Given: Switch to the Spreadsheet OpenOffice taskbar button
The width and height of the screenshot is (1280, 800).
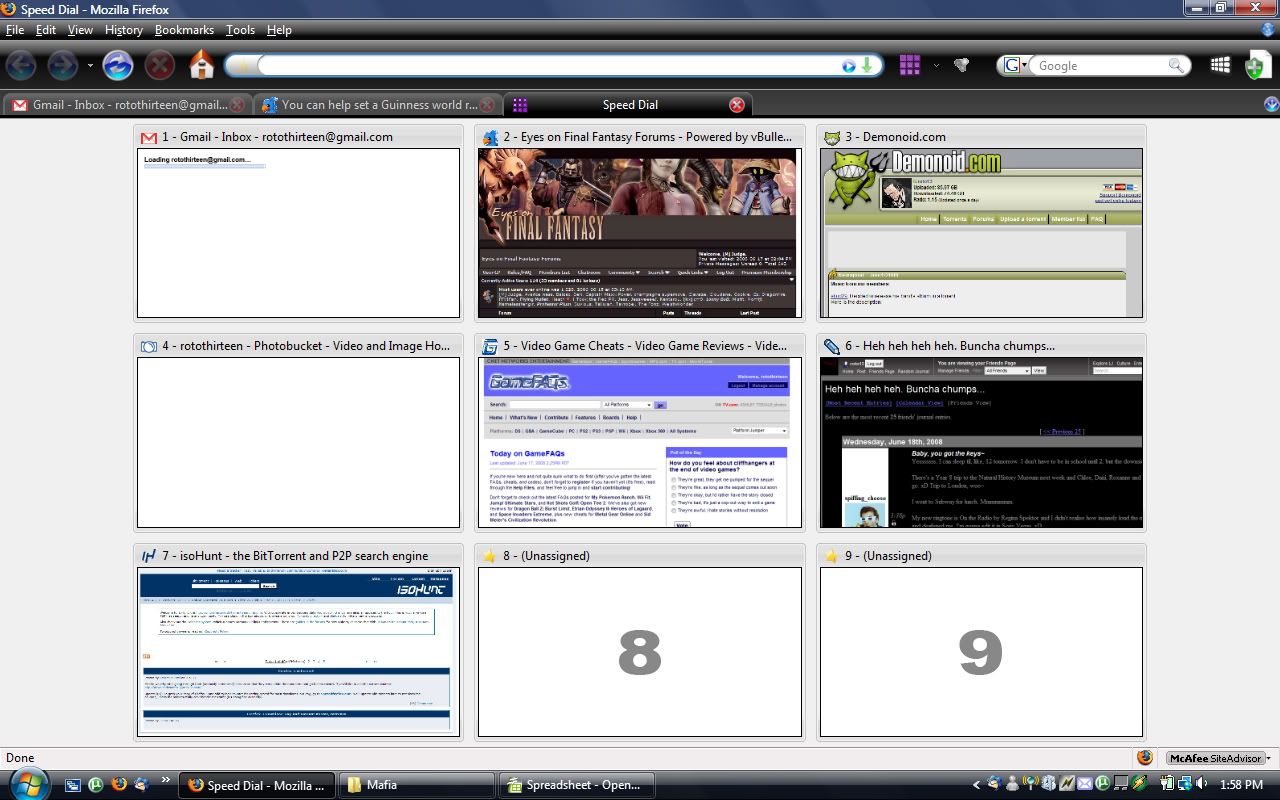Looking at the screenshot, I should [577, 785].
